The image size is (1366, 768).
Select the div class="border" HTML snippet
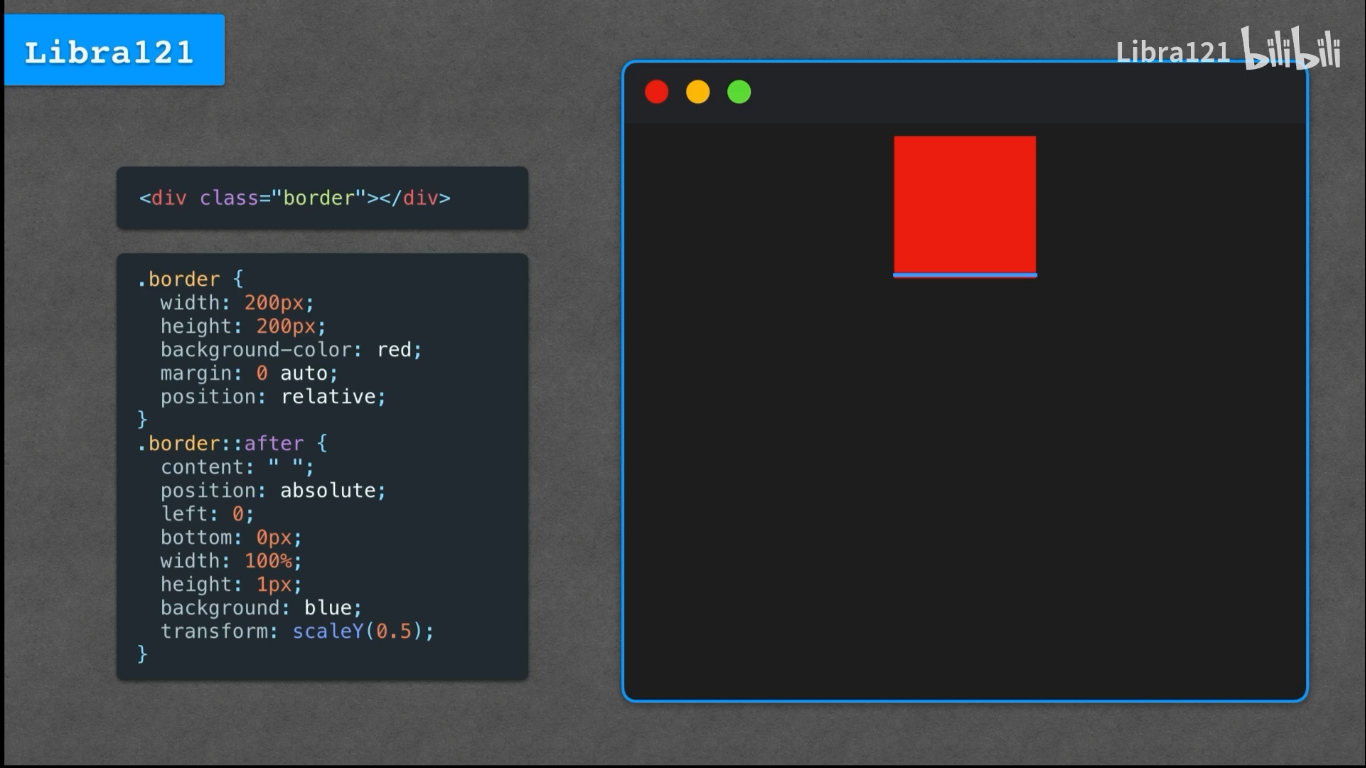pos(295,198)
